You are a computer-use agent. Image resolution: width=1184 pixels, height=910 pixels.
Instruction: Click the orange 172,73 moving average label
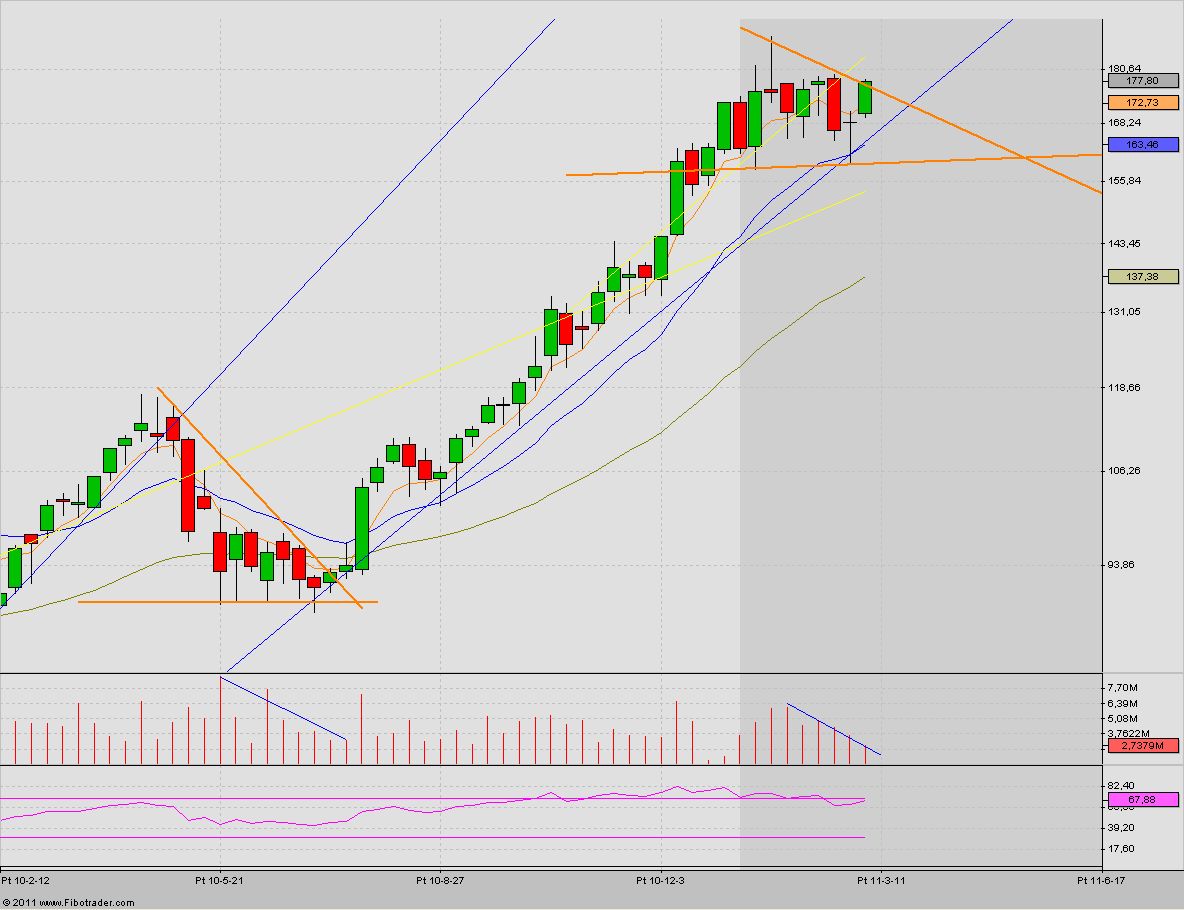(1142, 103)
